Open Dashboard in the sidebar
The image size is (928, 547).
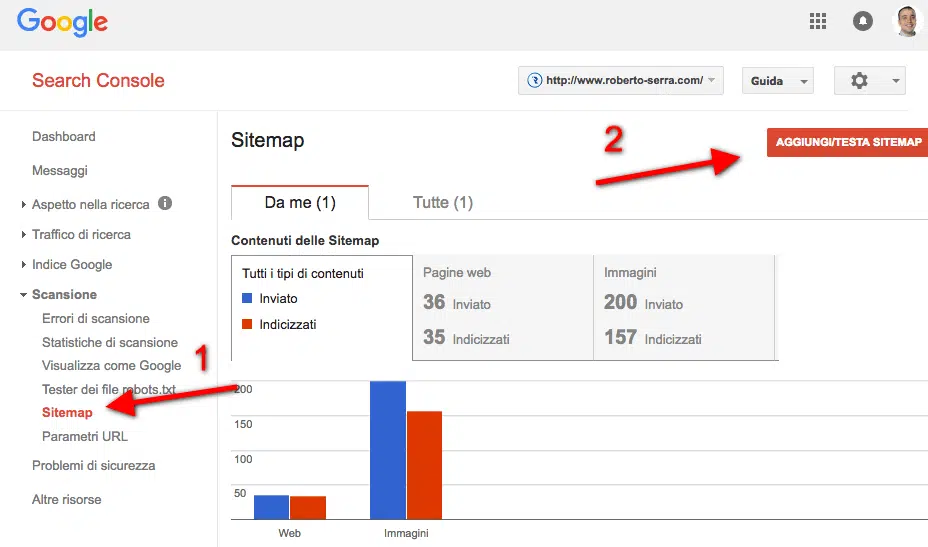64,137
